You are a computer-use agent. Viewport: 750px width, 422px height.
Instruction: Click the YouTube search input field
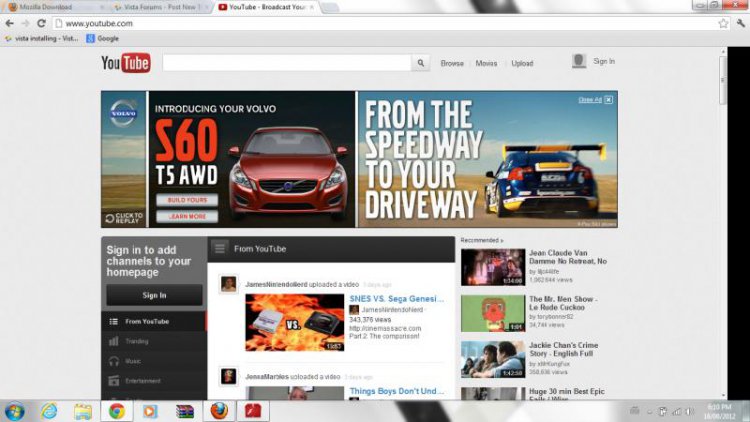point(287,63)
